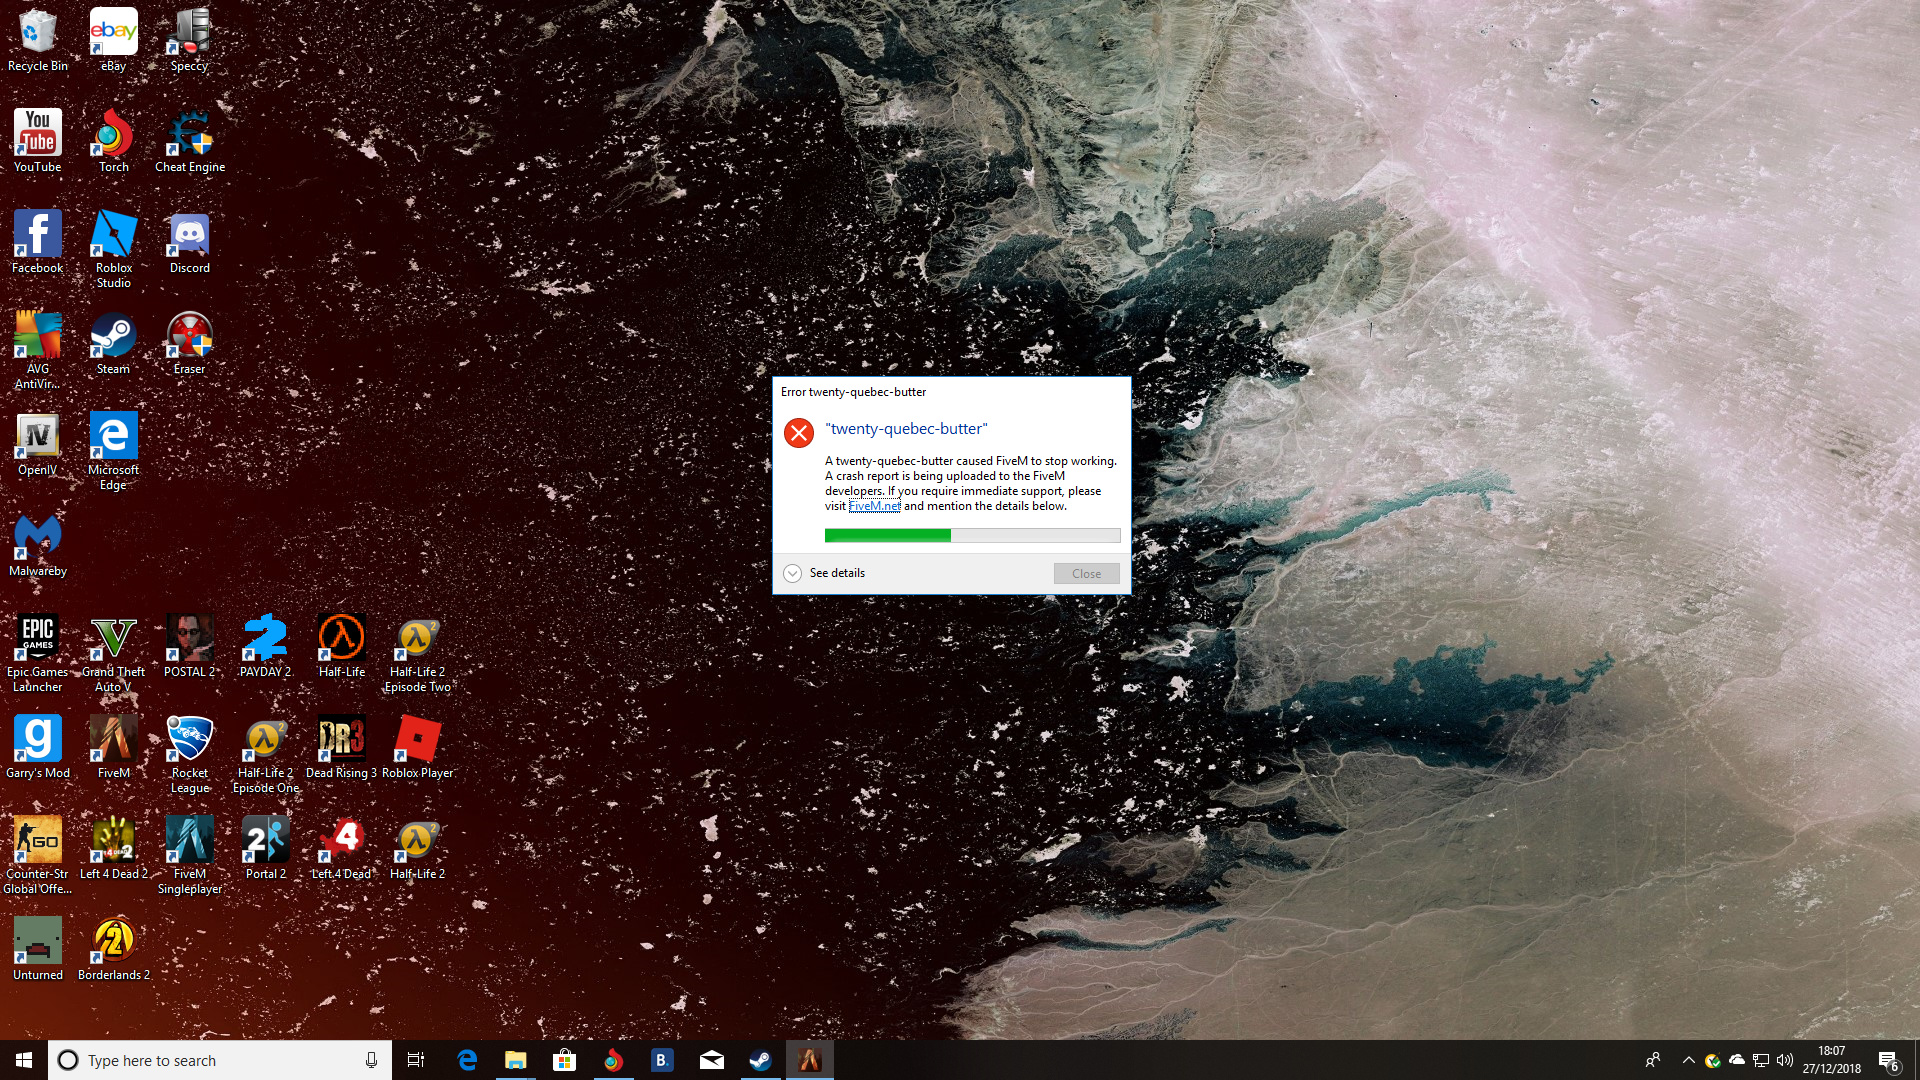Expand the See details section
The width and height of the screenshot is (1920, 1080).
pyautogui.click(x=822, y=572)
